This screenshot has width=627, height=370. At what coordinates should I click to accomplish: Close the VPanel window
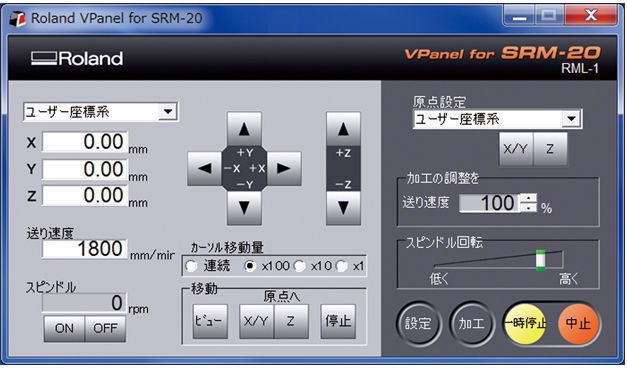click(x=590, y=16)
